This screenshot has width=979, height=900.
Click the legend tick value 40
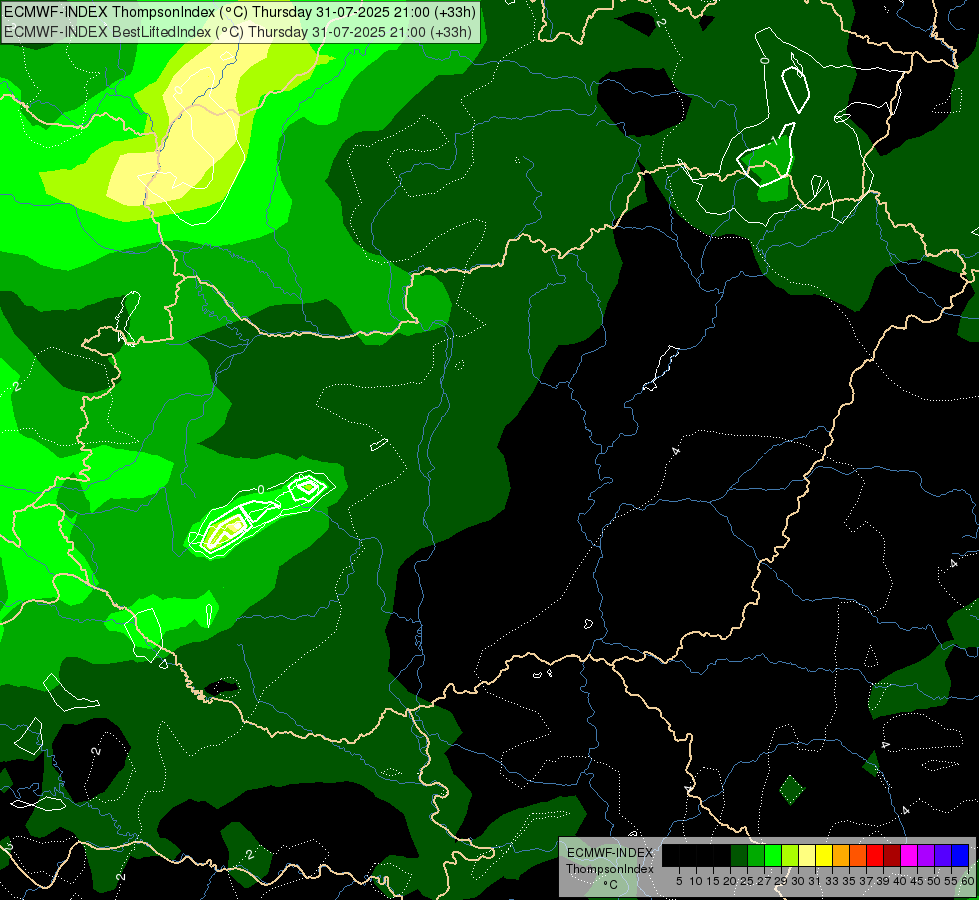pyautogui.click(x=899, y=881)
